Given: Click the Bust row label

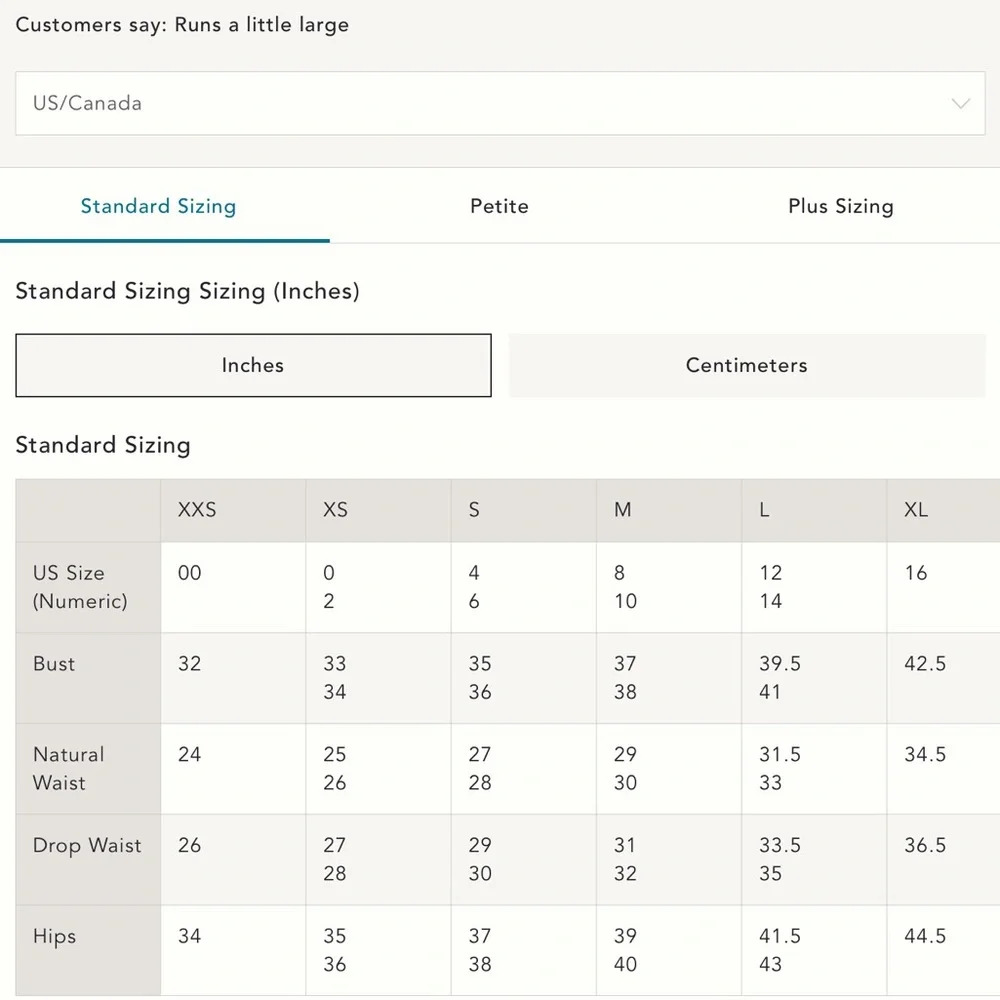Looking at the screenshot, I should pos(54,664).
